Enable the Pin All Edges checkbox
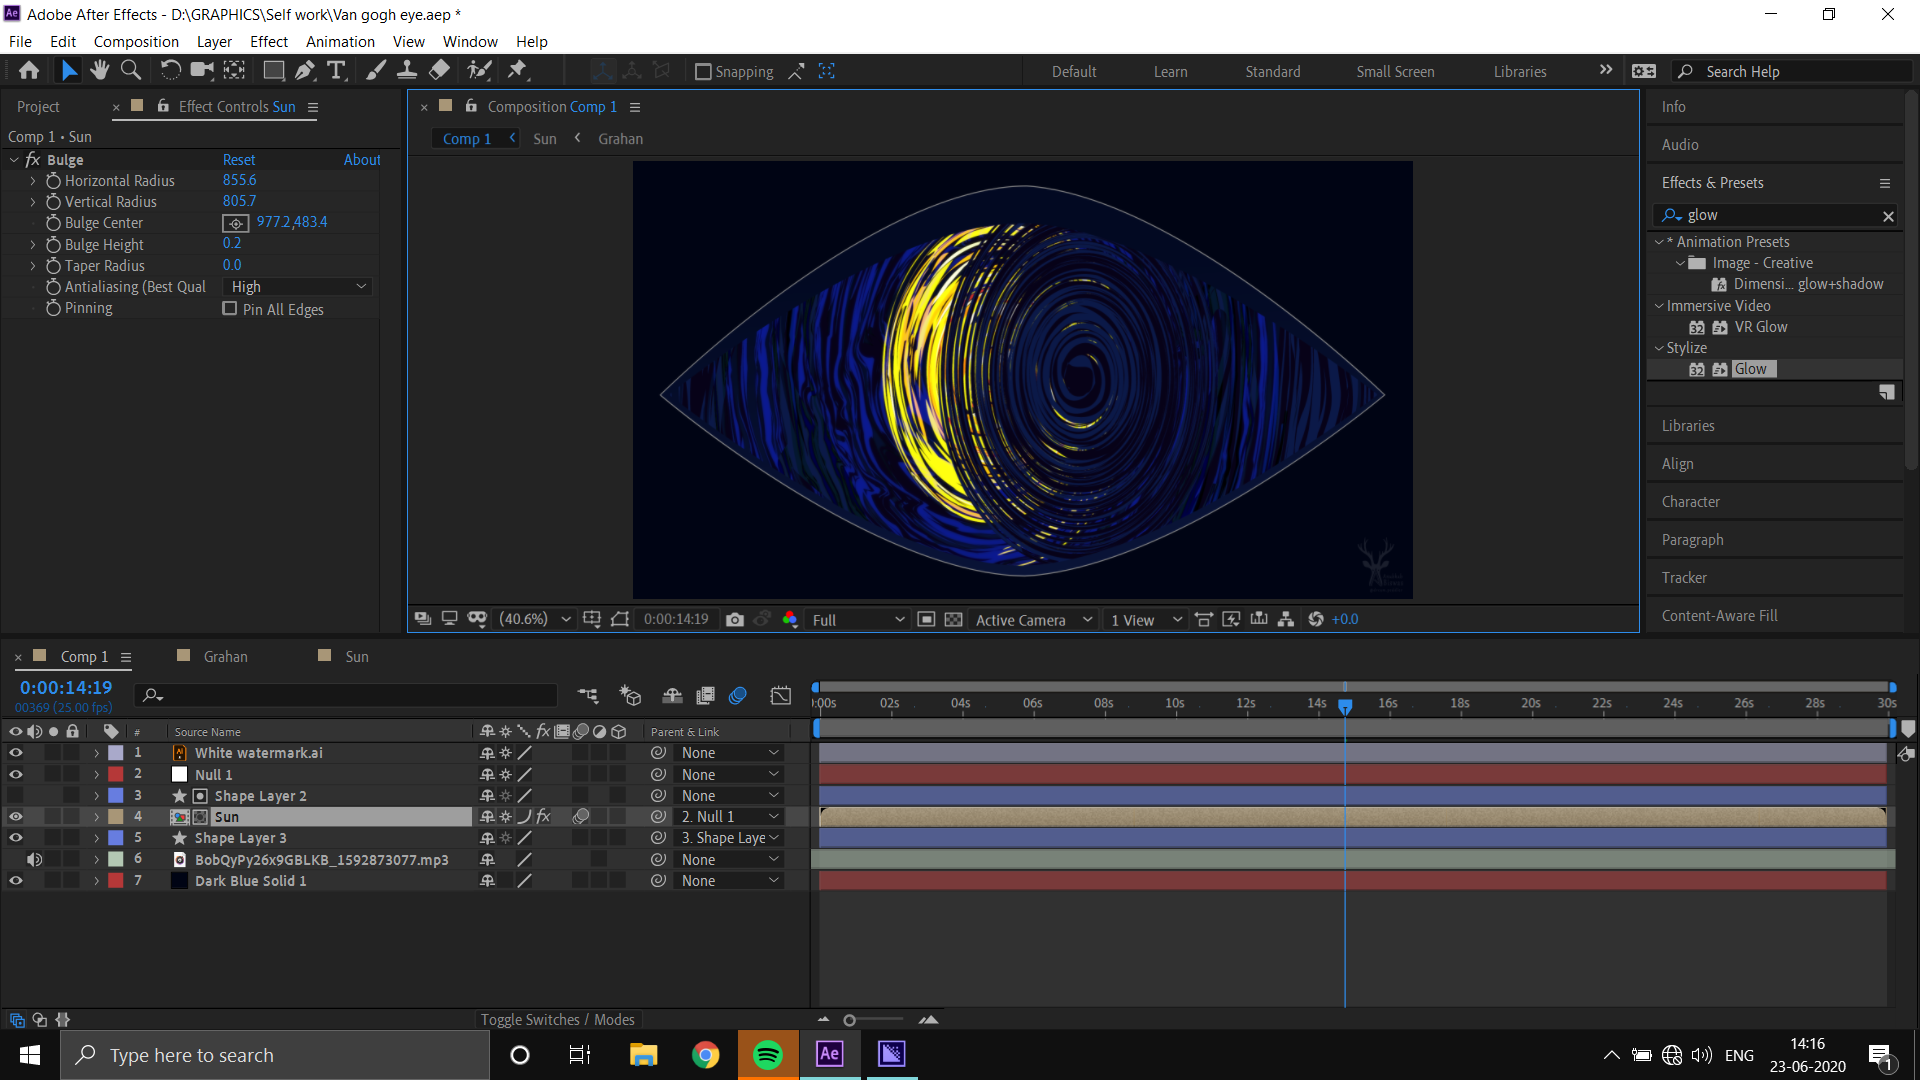The image size is (1920, 1080). (230, 309)
